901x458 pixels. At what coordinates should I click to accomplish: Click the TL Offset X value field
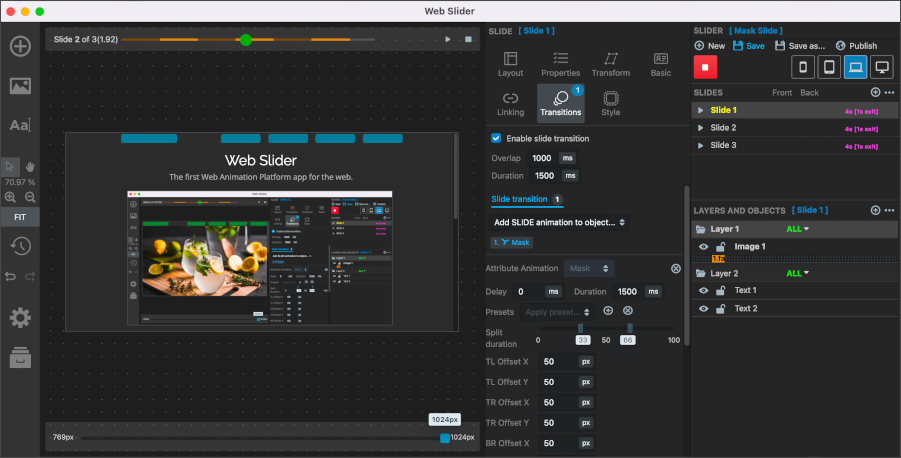pyautogui.click(x=557, y=362)
